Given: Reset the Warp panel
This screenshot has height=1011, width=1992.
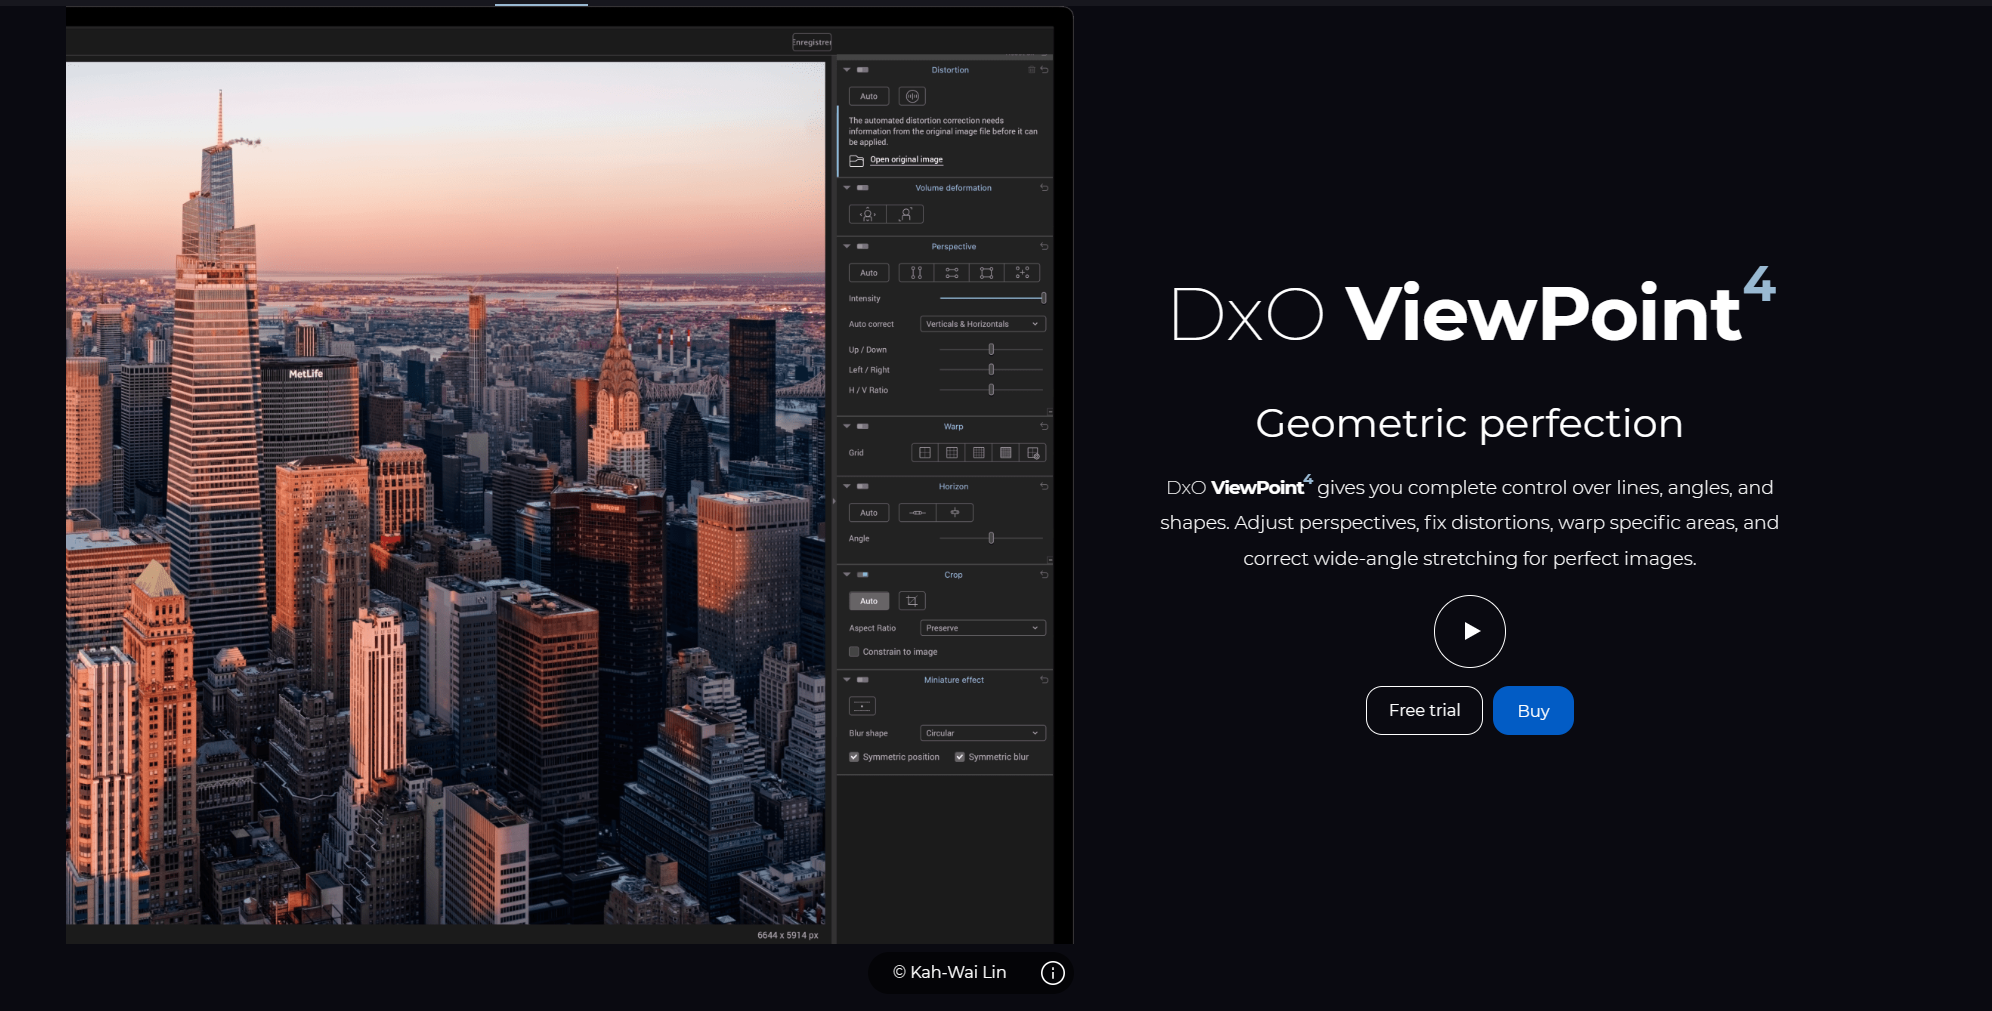Looking at the screenshot, I should 1044,427.
